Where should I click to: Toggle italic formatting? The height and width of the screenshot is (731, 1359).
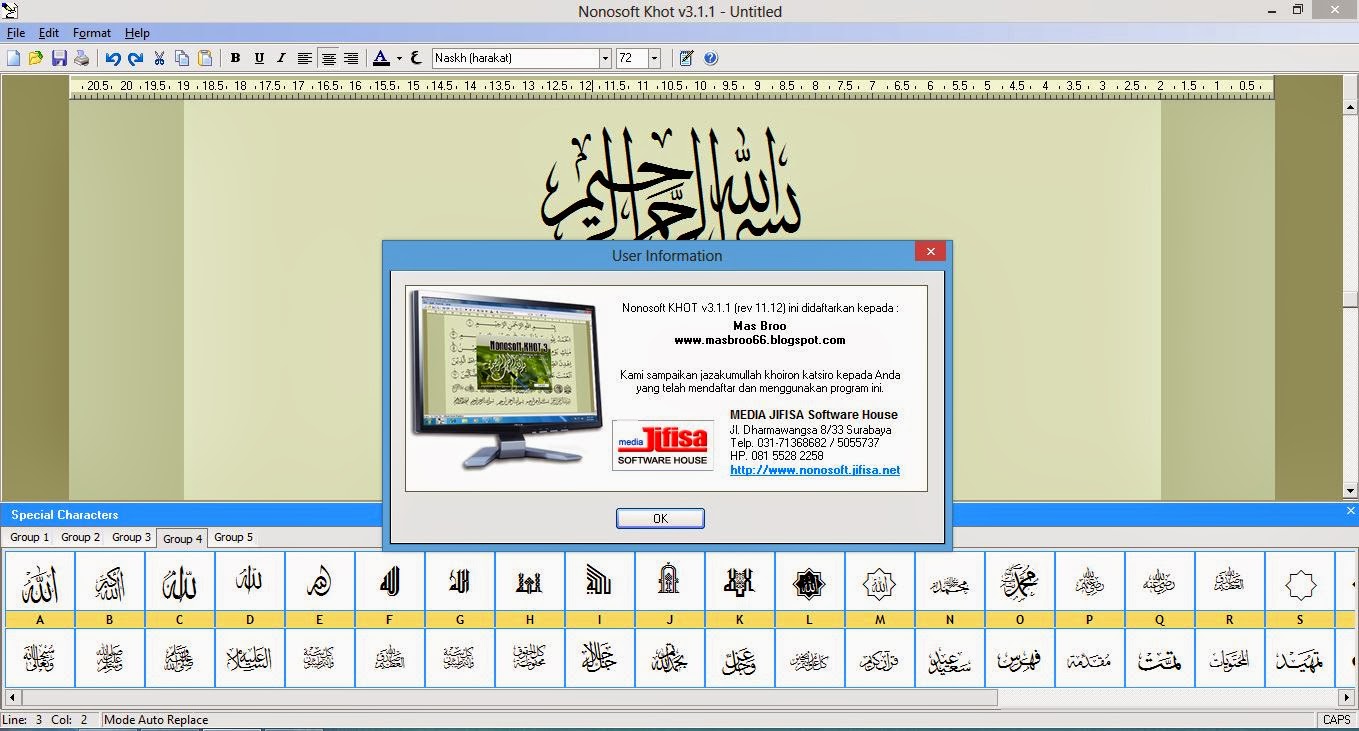tap(281, 58)
